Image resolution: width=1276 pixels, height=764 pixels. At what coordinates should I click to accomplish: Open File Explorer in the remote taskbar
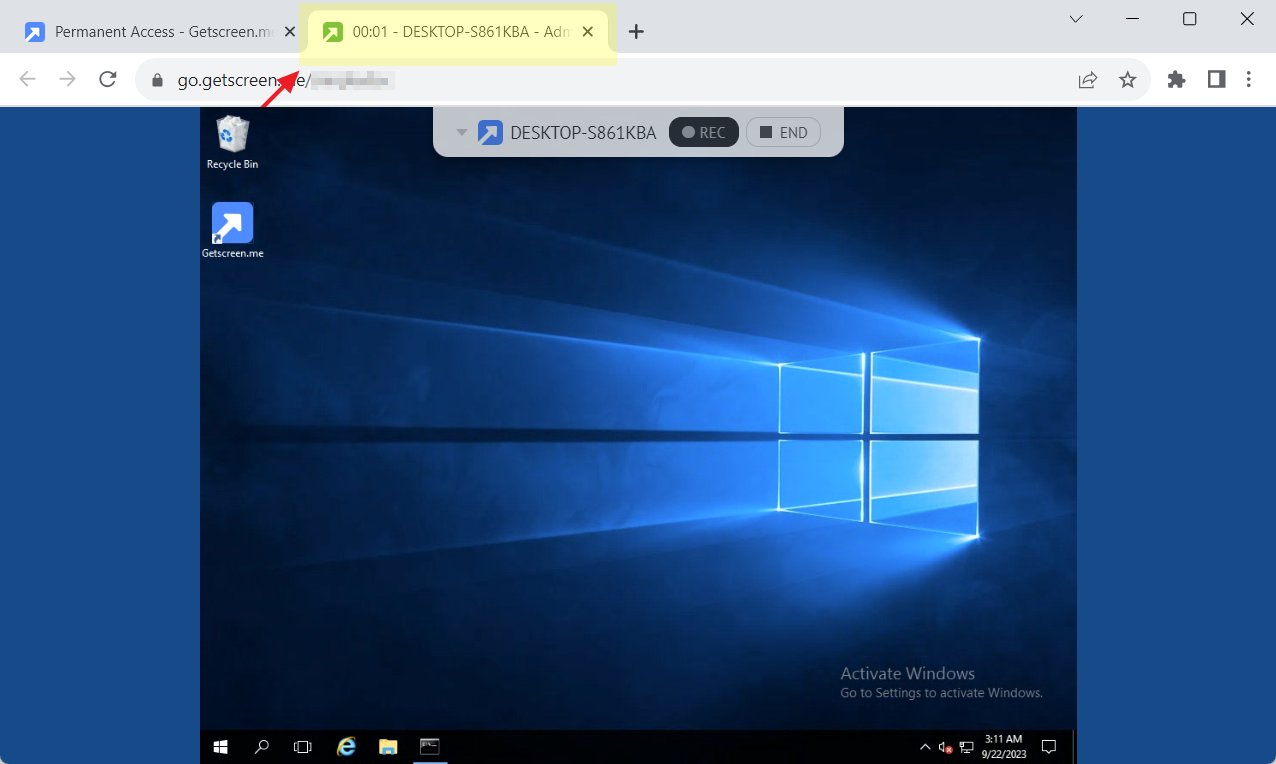pos(388,746)
